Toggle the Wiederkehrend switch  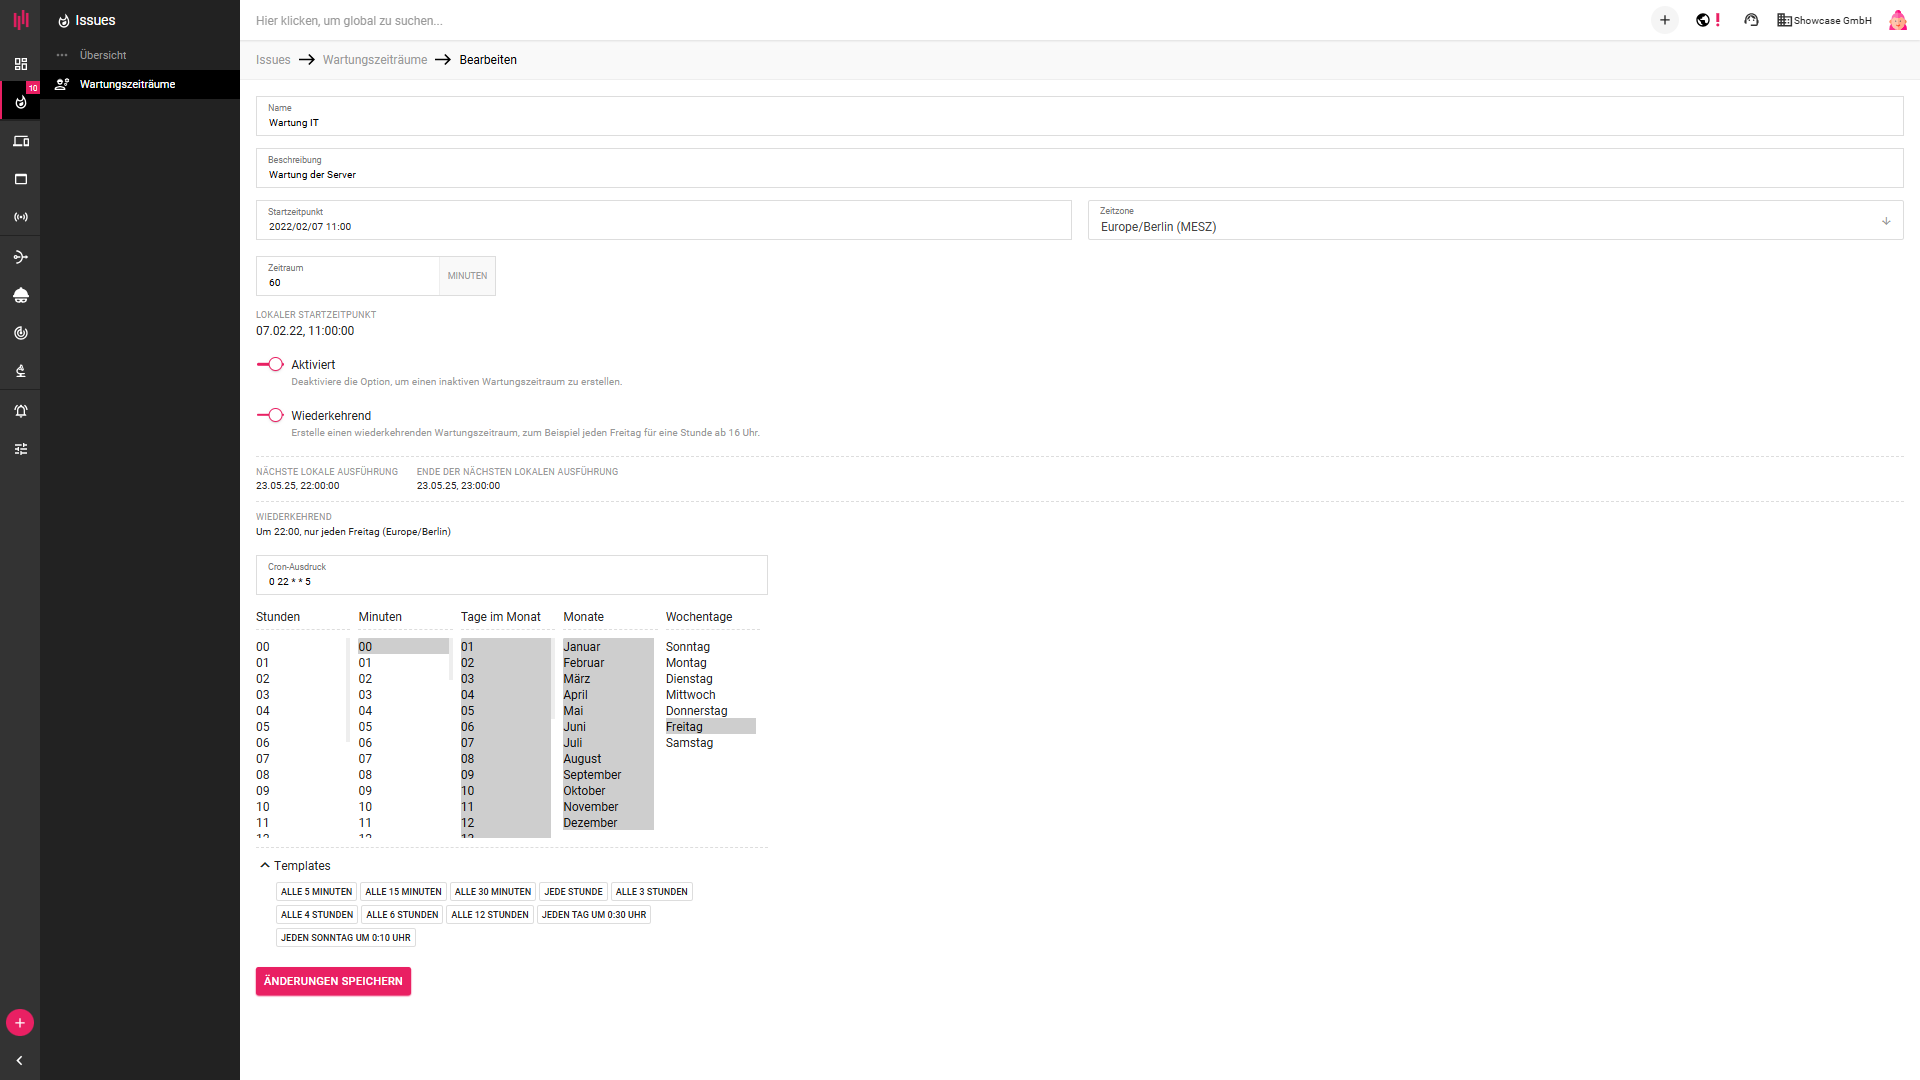[270, 415]
